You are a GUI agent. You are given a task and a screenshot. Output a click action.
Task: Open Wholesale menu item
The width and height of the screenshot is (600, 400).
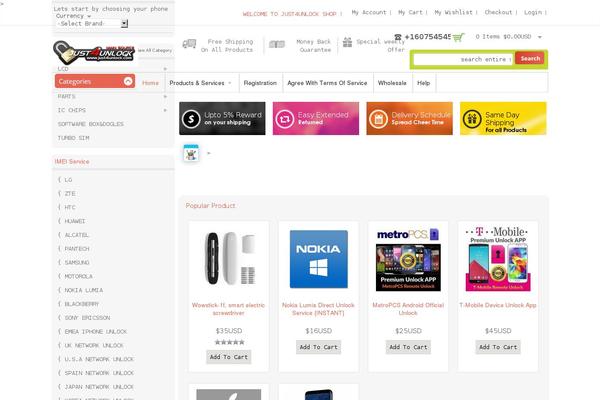[x=392, y=83]
